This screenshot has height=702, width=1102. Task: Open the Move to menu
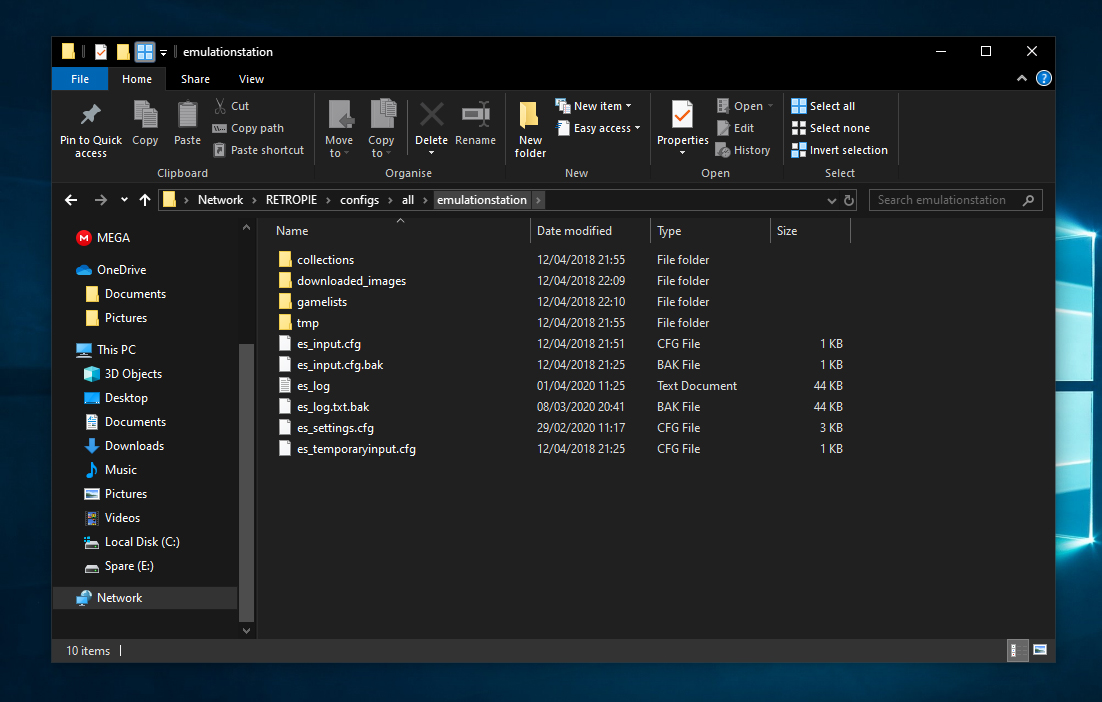click(x=339, y=129)
